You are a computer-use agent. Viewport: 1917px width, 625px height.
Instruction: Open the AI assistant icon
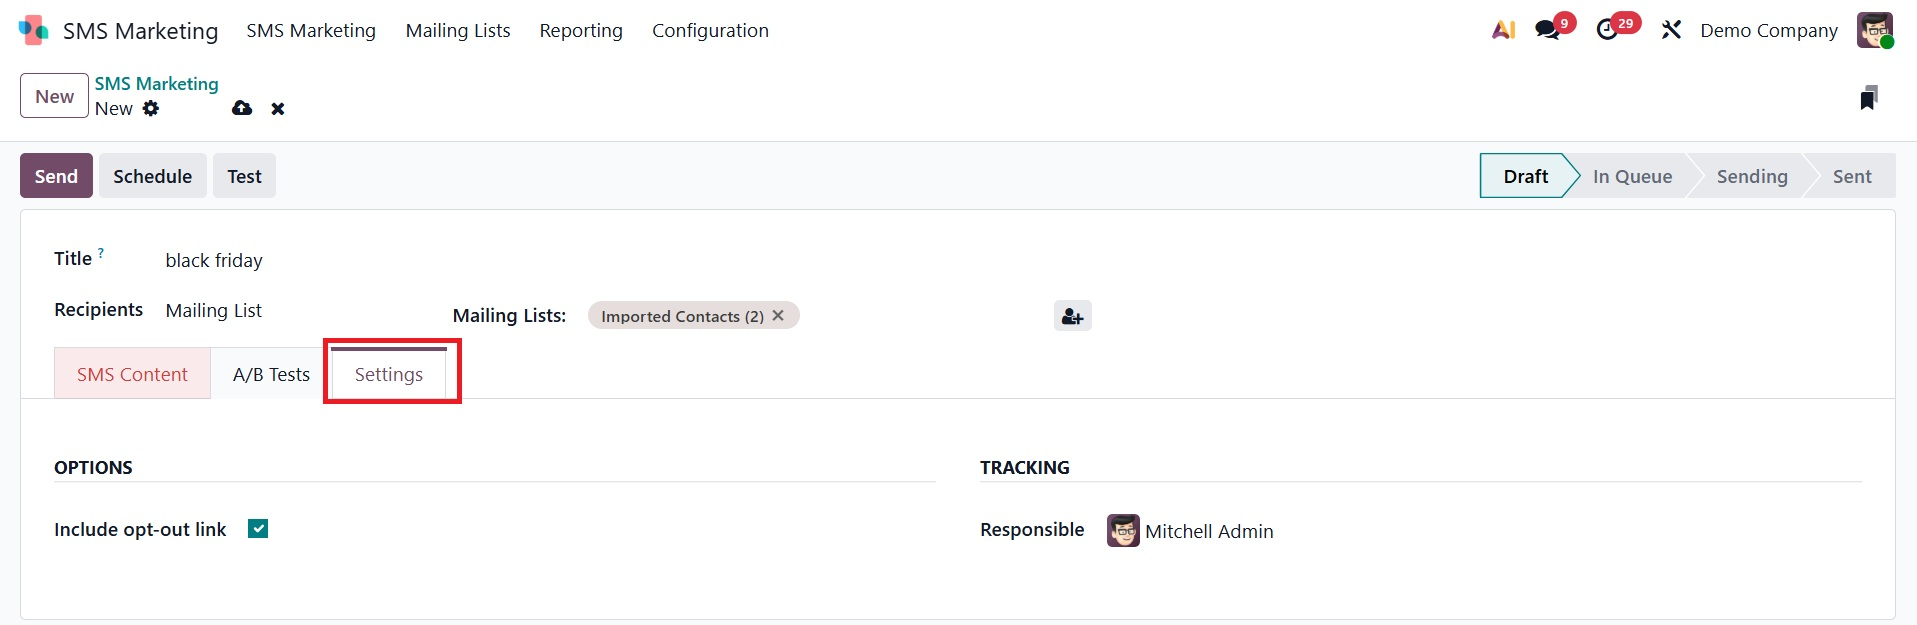point(1503,30)
